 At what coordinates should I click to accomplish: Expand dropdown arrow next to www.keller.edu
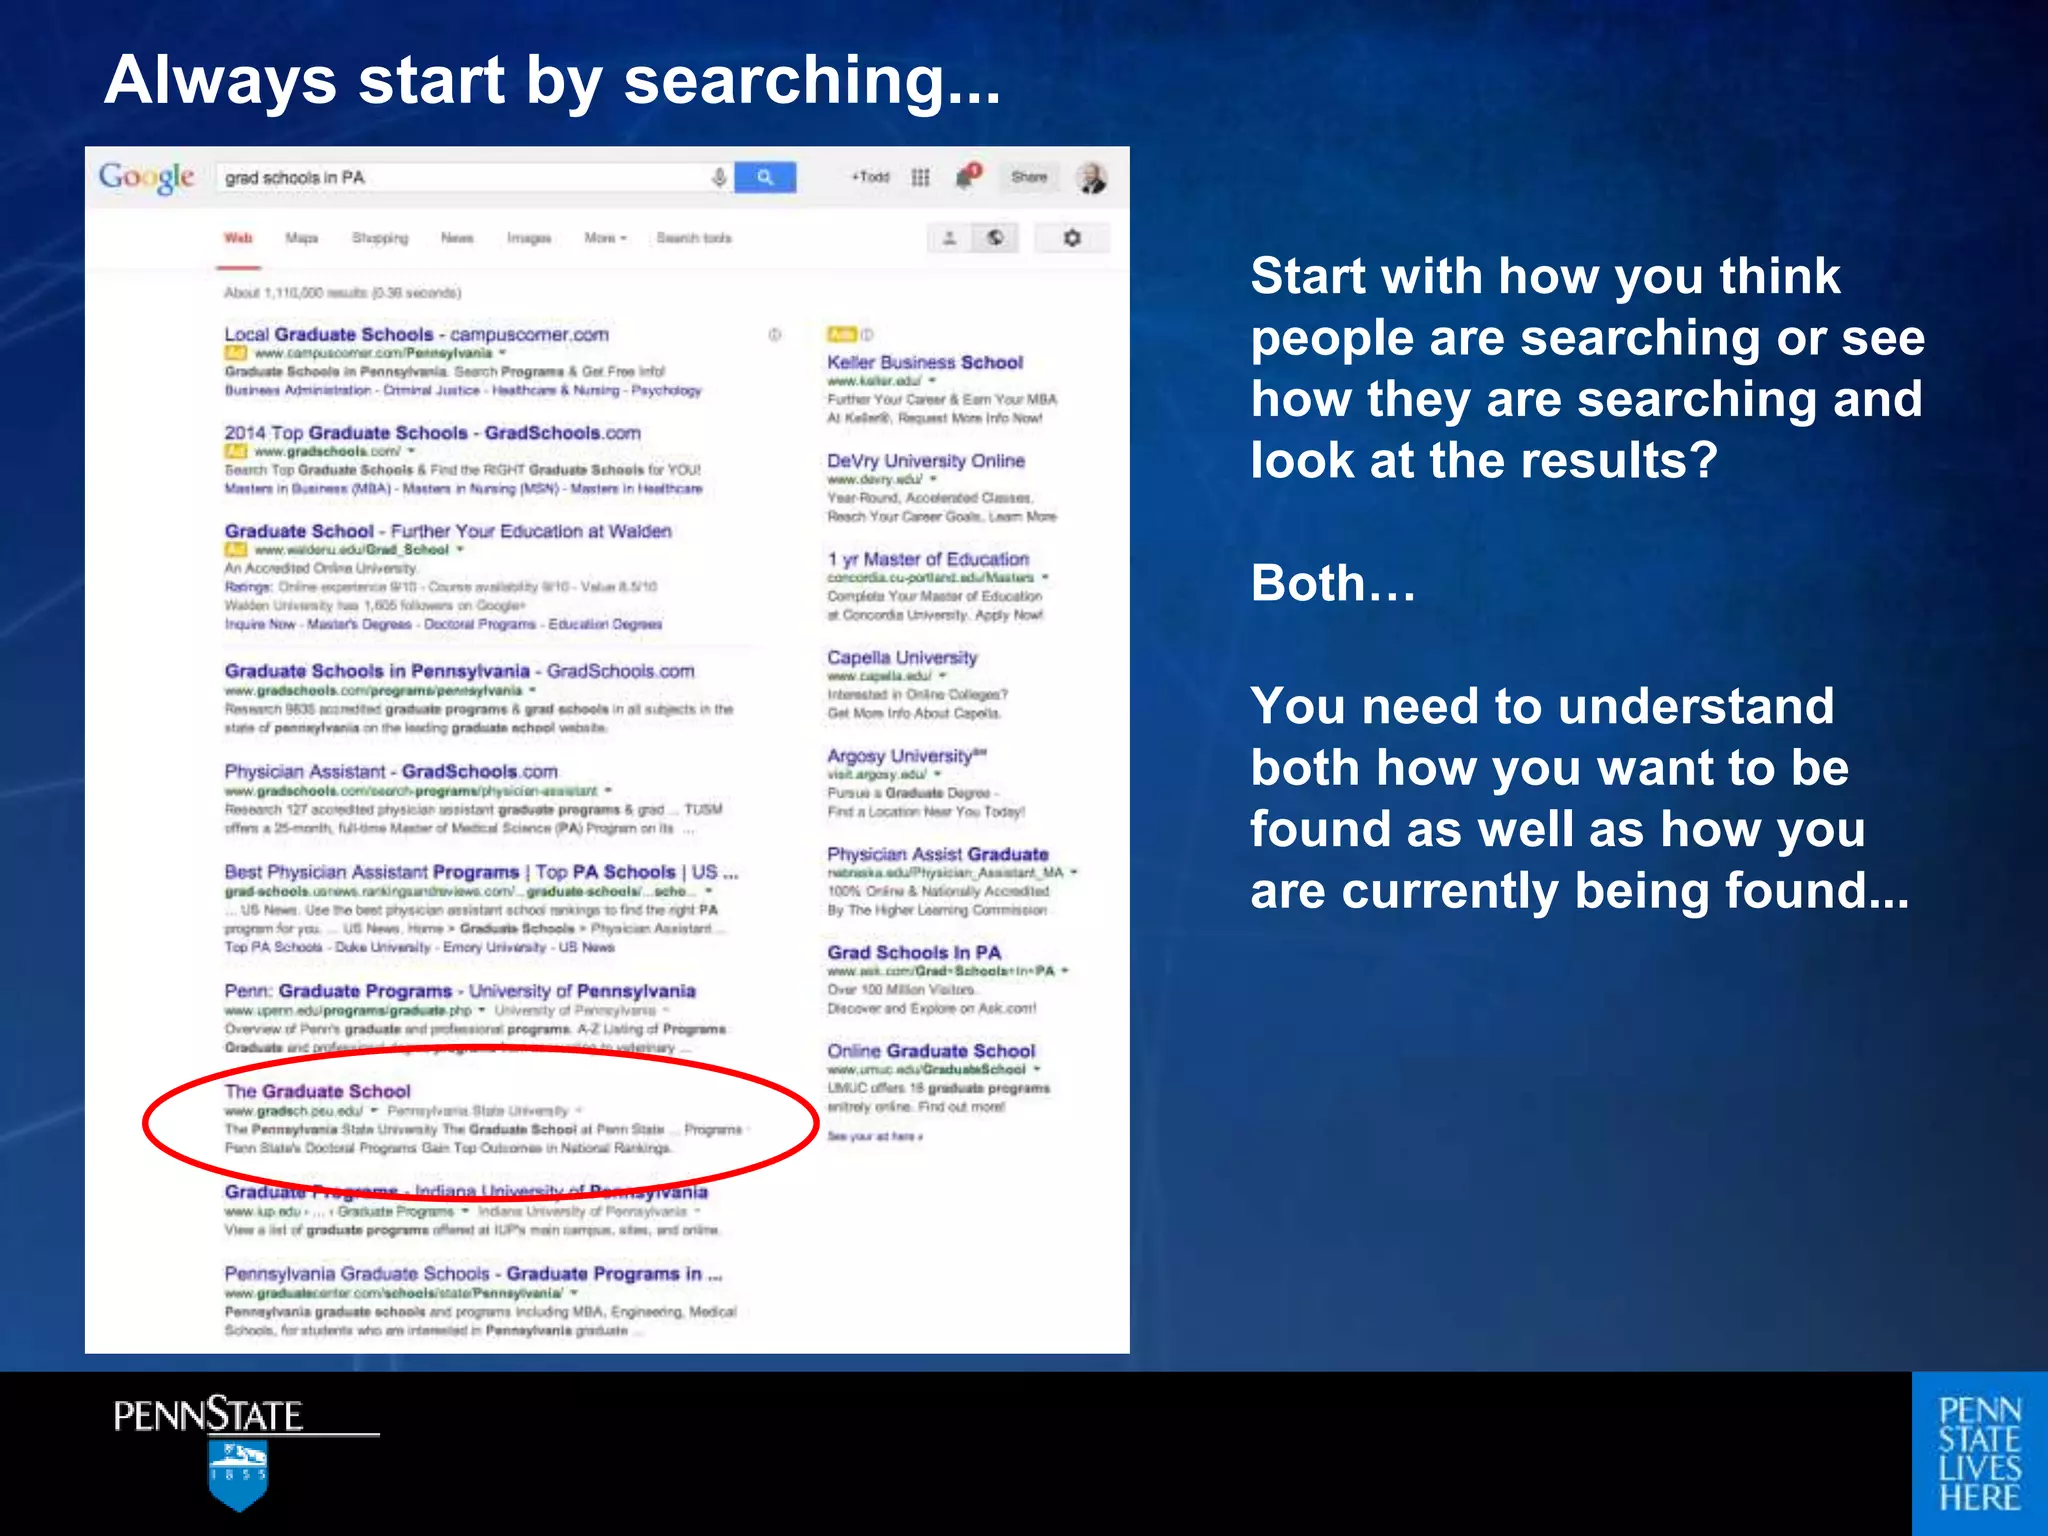[x=932, y=381]
